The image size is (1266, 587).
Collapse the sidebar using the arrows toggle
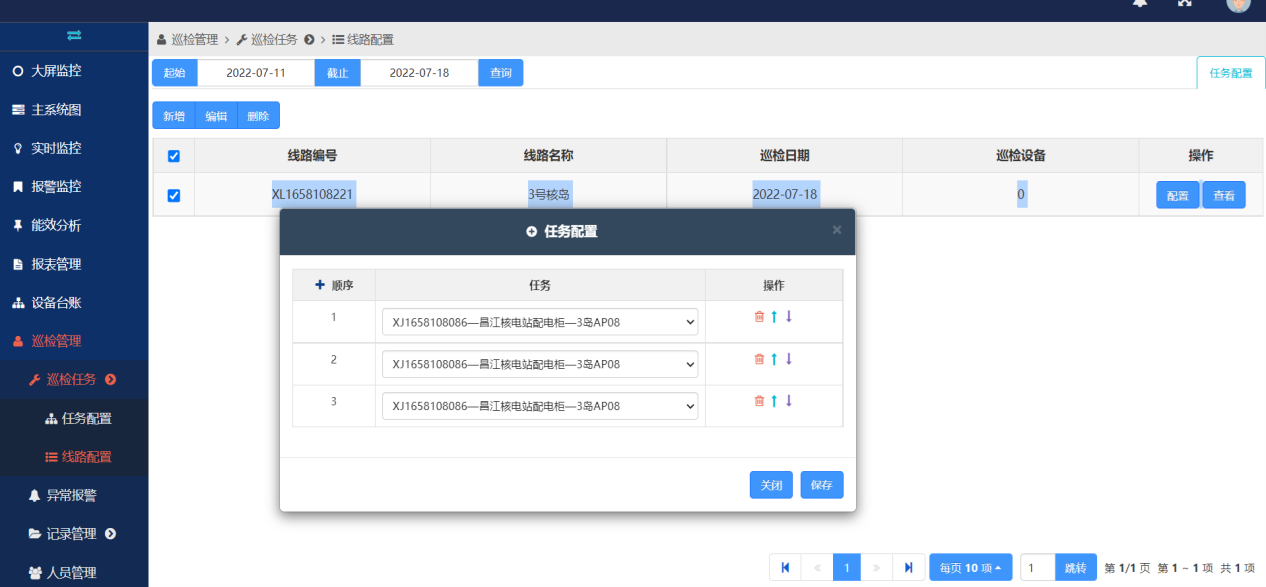pyautogui.click(x=74, y=35)
